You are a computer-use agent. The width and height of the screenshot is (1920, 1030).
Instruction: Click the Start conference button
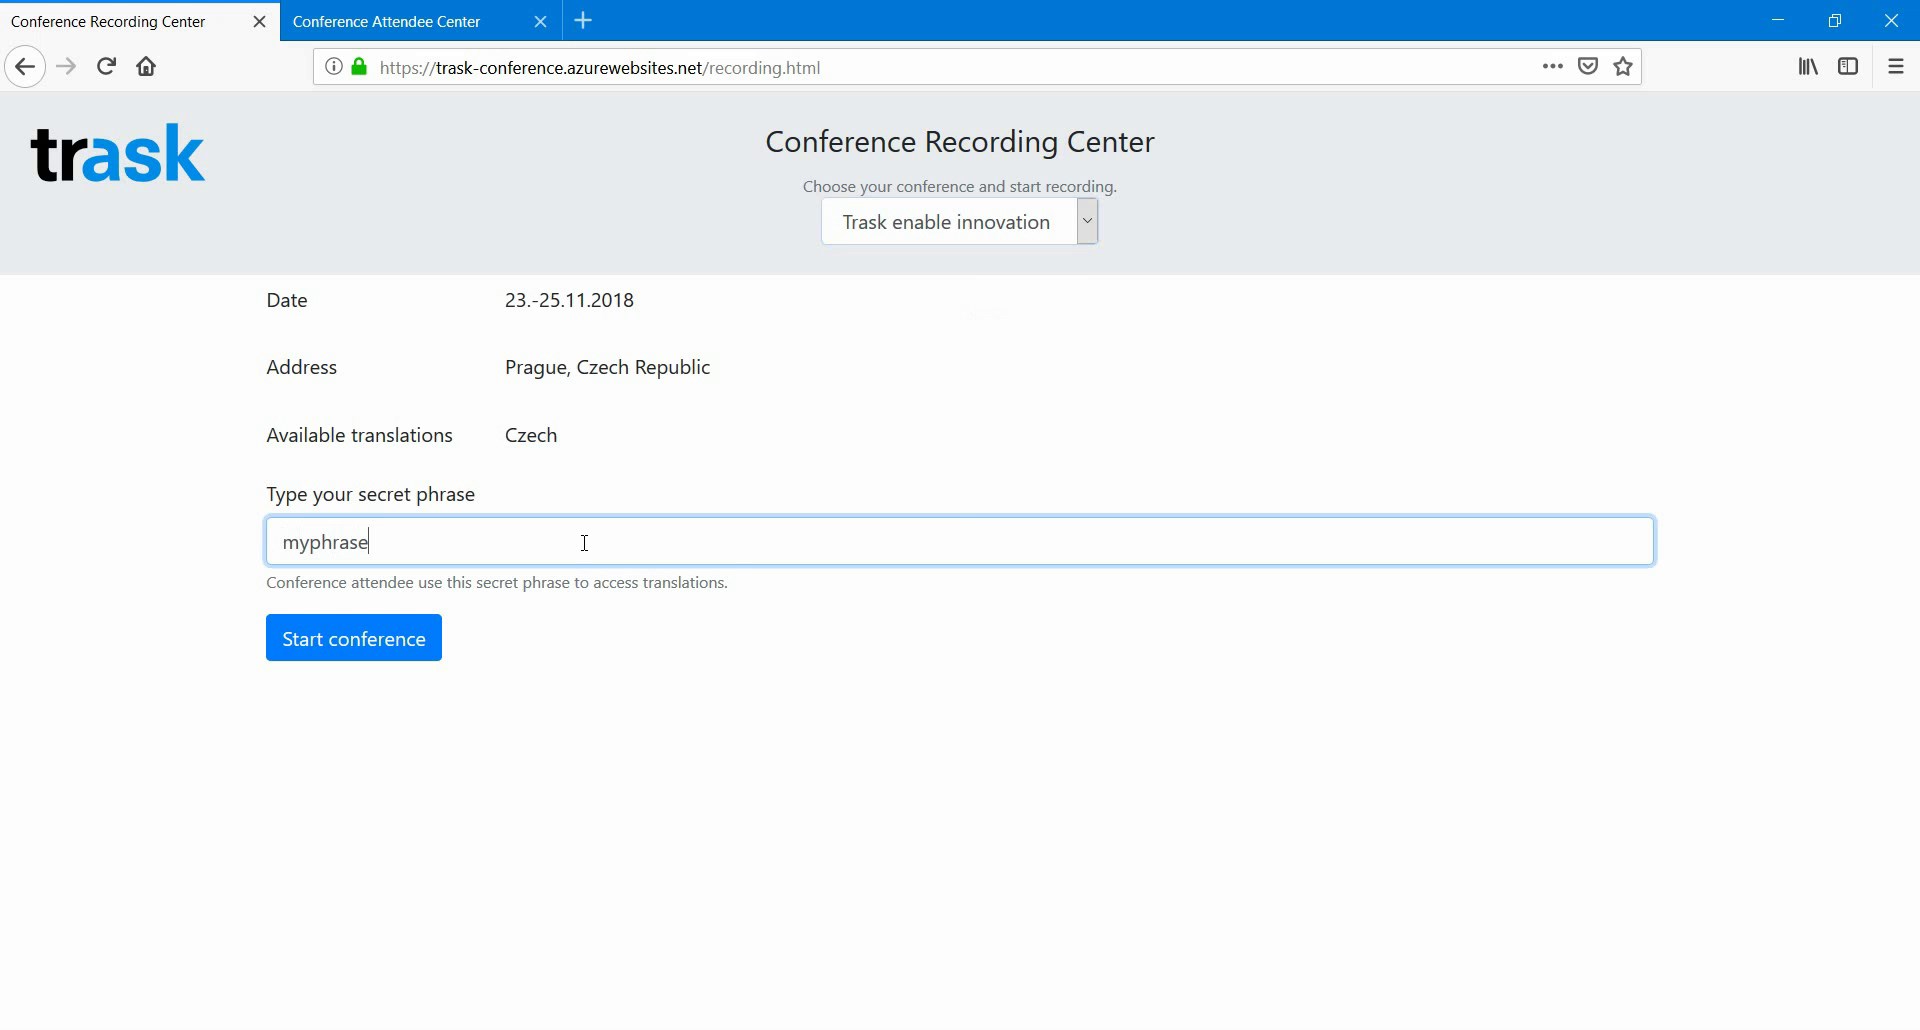tap(354, 639)
